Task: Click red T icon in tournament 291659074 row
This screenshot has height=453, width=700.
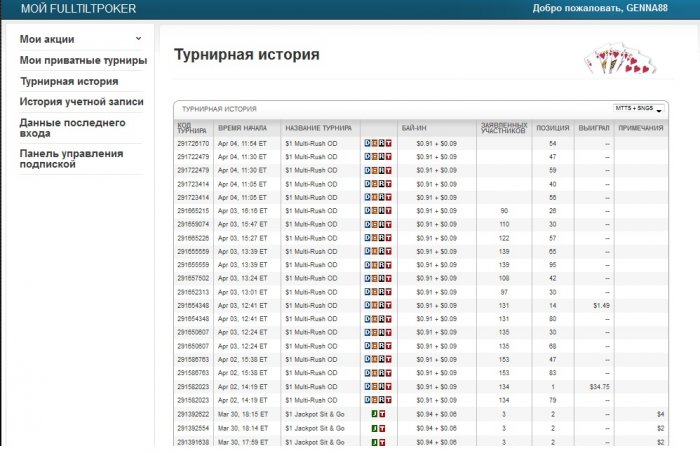Action: pyautogui.click(x=388, y=224)
